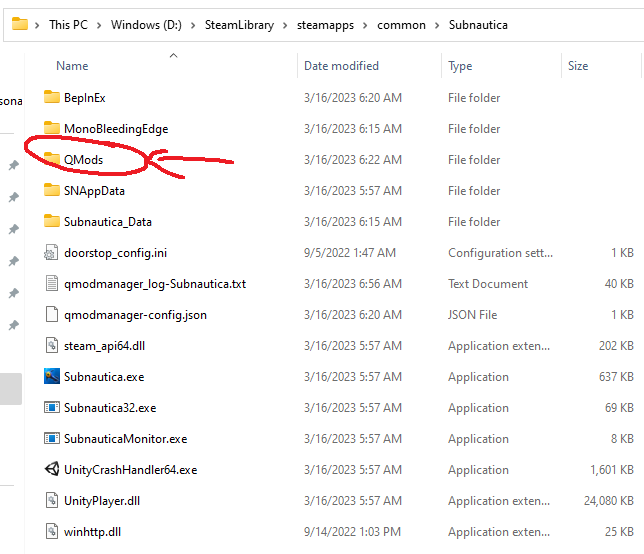Select the QMods folder name
The height and width of the screenshot is (554, 644).
[x=83, y=160]
